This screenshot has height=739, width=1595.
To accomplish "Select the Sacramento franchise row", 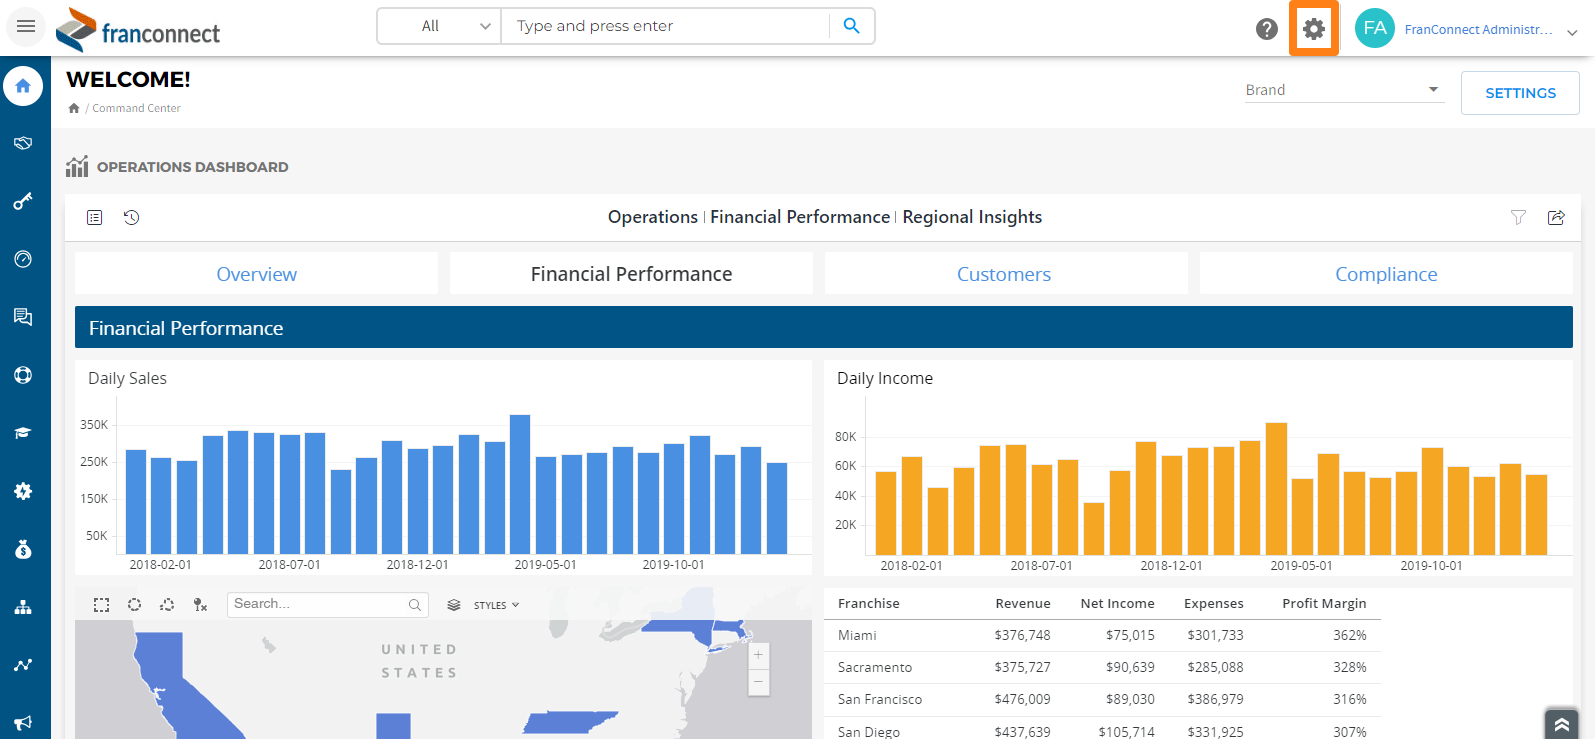I will (x=1102, y=667).
